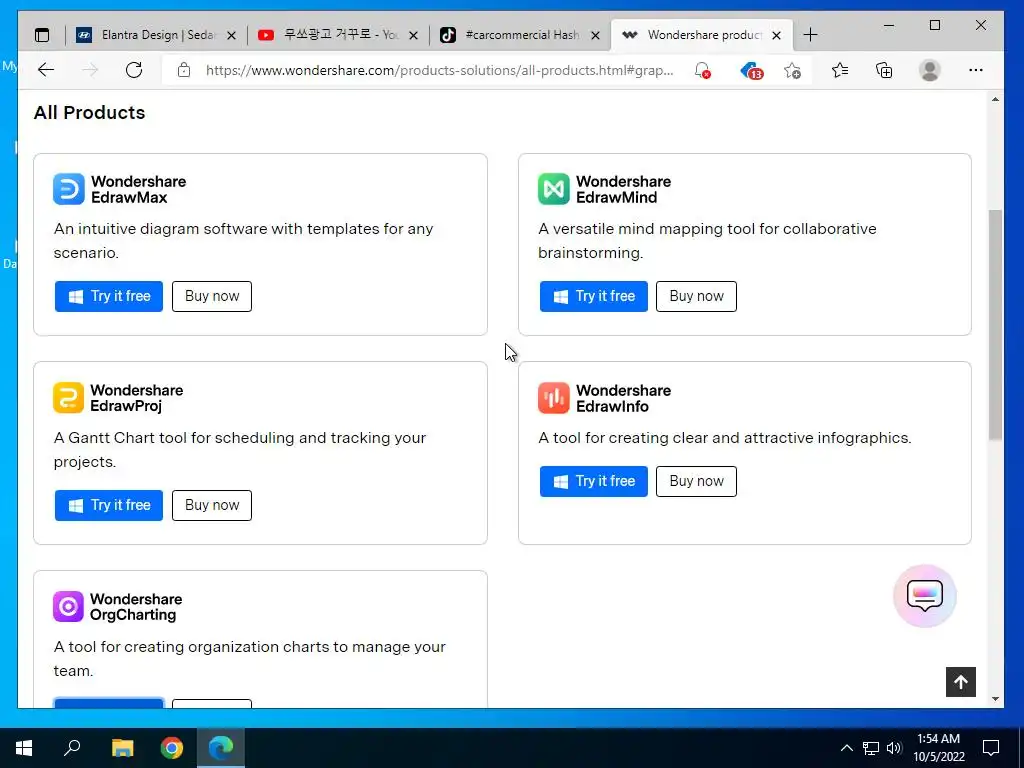
Task: Reload the page with the refresh icon
Action: pyautogui.click(x=134, y=70)
